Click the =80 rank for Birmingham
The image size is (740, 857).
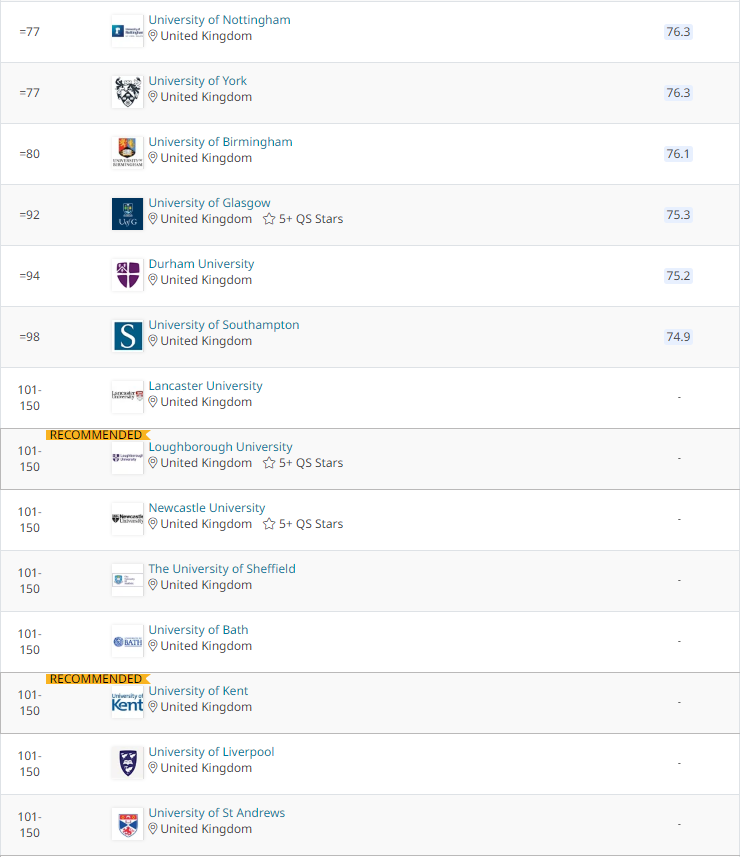coord(30,154)
